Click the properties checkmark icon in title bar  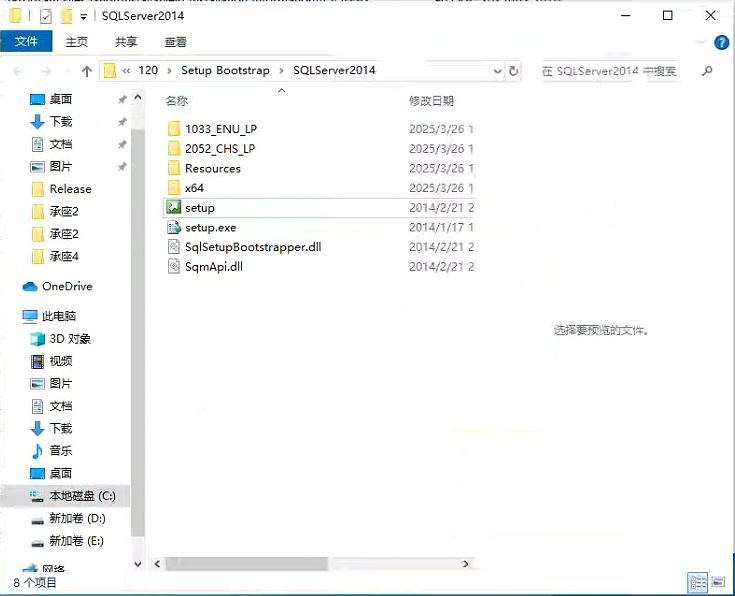[x=45, y=16]
